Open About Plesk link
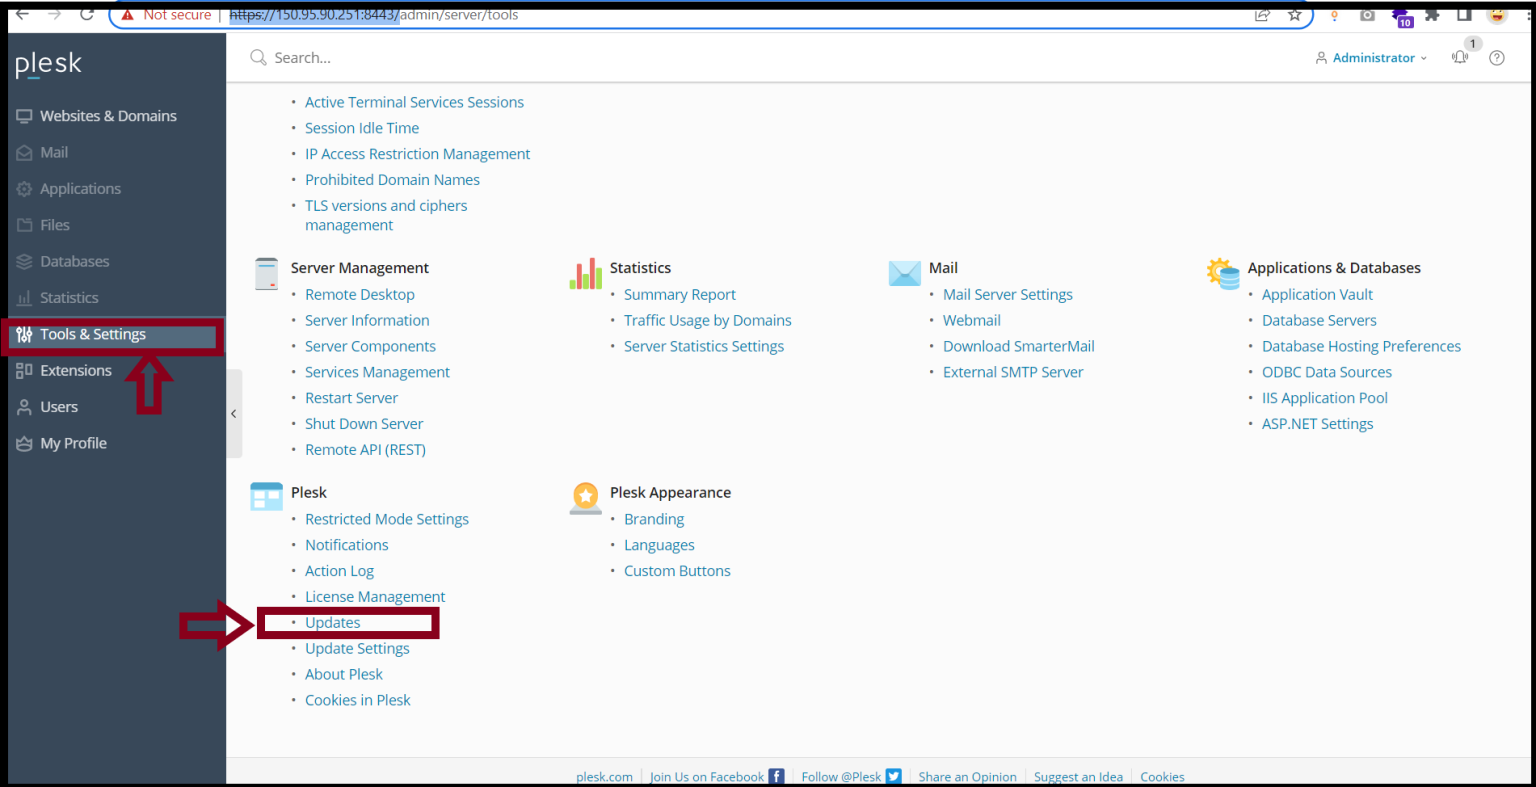This screenshot has height=787, width=1536. [x=344, y=675]
